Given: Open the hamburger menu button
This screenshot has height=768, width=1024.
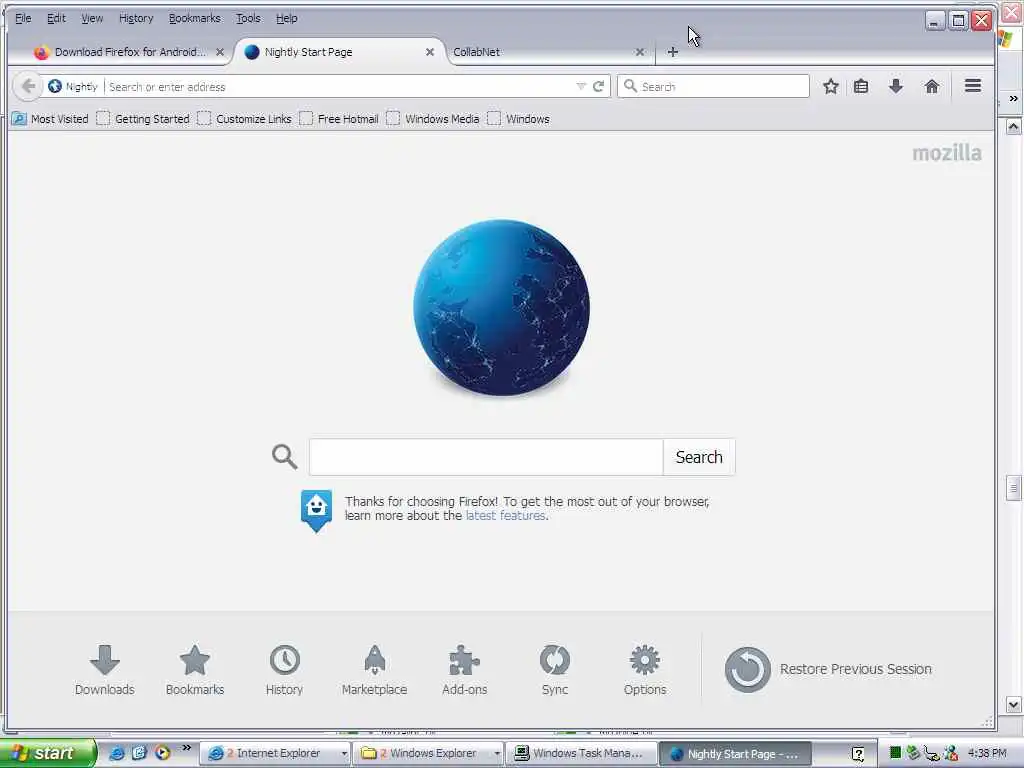Looking at the screenshot, I should pyautogui.click(x=973, y=86).
